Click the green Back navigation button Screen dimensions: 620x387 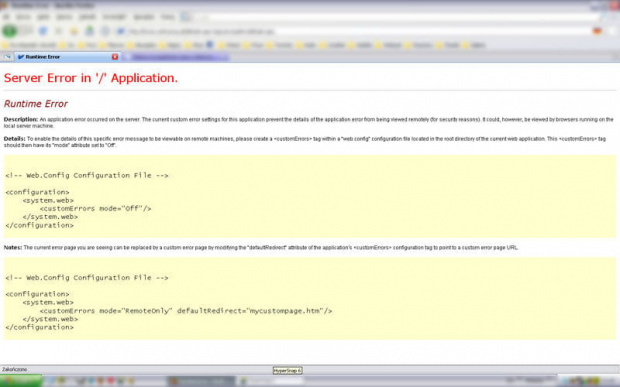[10, 30]
